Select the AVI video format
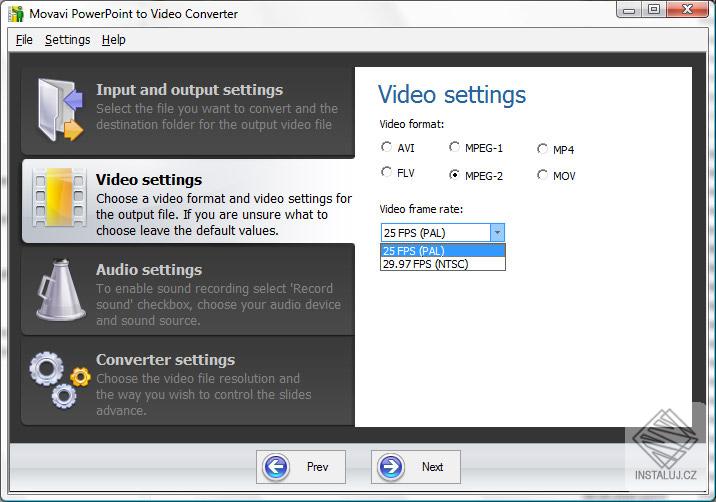The width and height of the screenshot is (716, 502). click(x=386, y=147)
